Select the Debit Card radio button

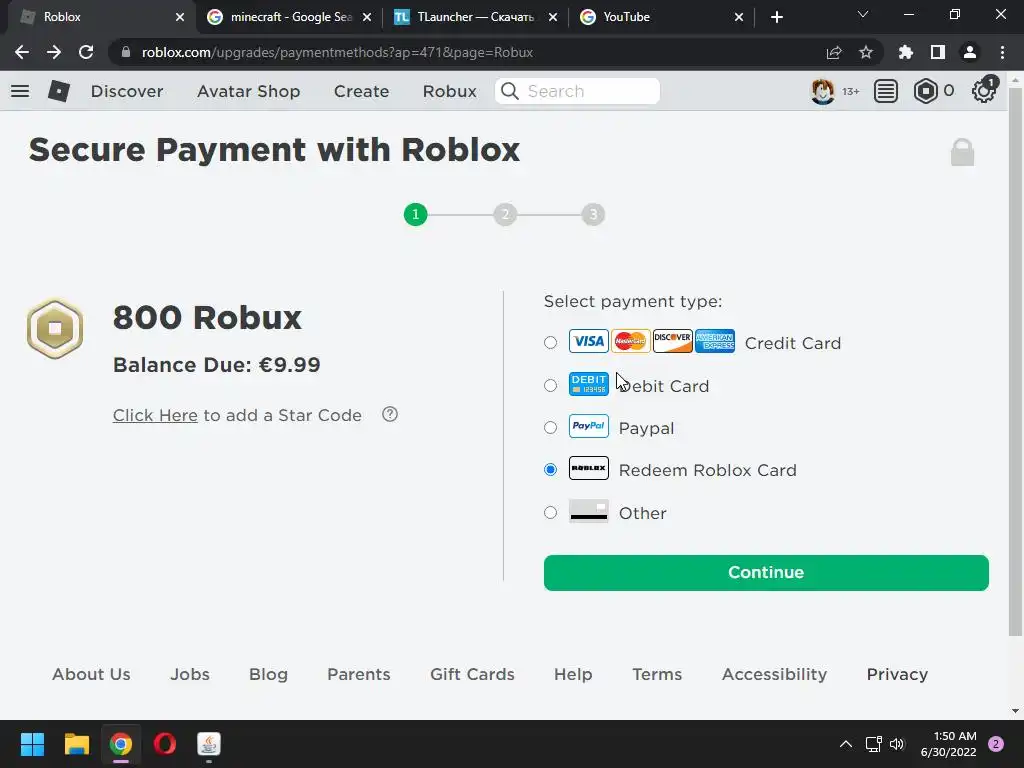pos(551,385)
